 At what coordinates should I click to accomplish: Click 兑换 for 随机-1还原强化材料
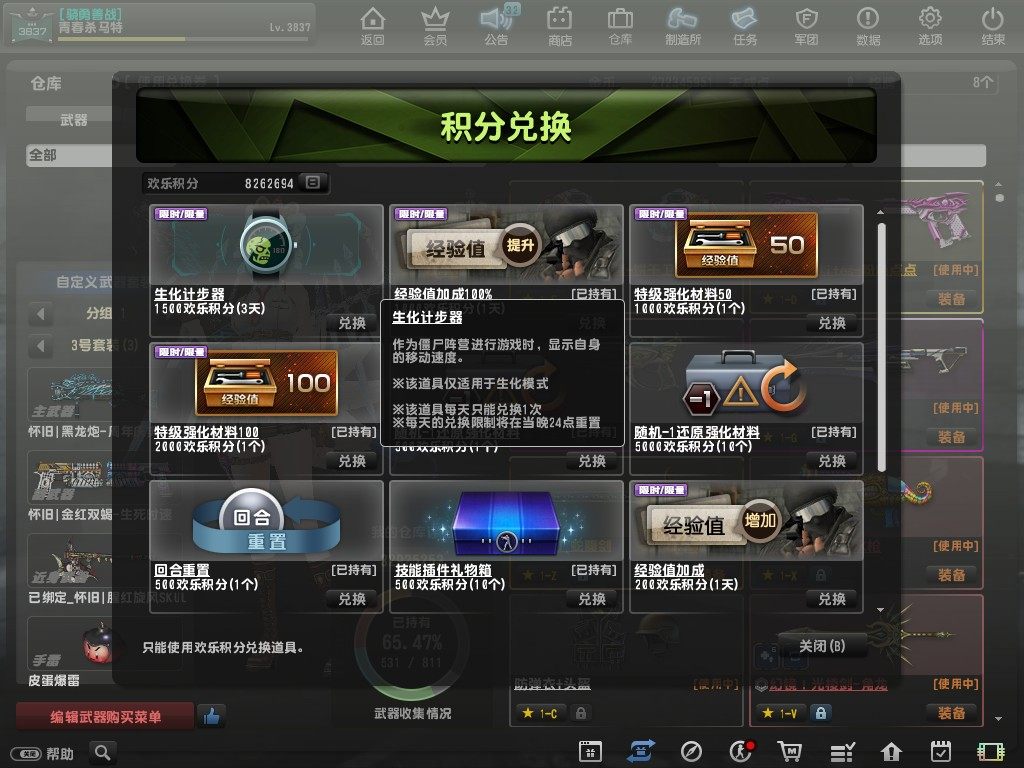tap(832, 461)
